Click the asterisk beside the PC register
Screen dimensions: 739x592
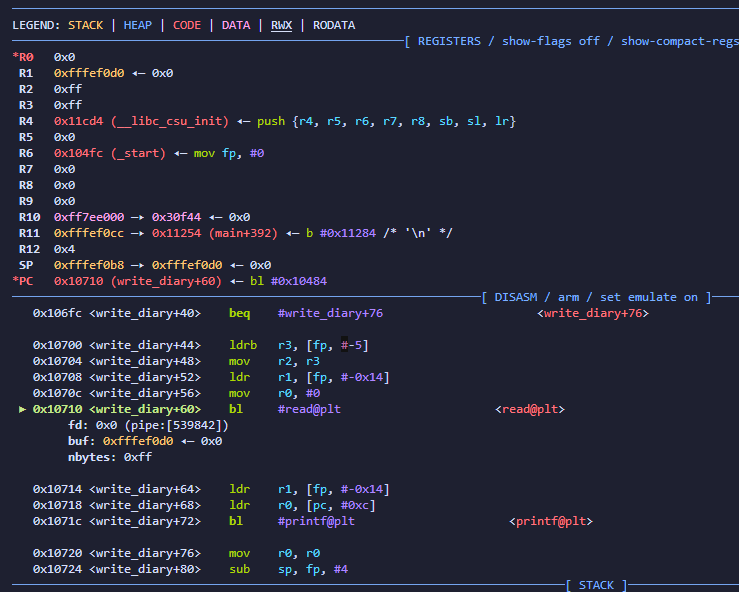[x=15, y=281]
